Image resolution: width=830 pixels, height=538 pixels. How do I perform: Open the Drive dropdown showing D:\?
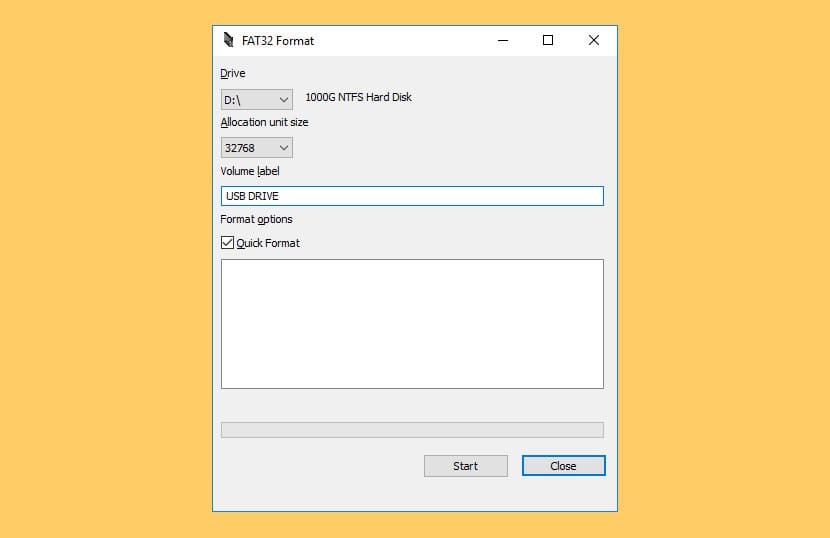pyautogui.click(x=257, y=100)
